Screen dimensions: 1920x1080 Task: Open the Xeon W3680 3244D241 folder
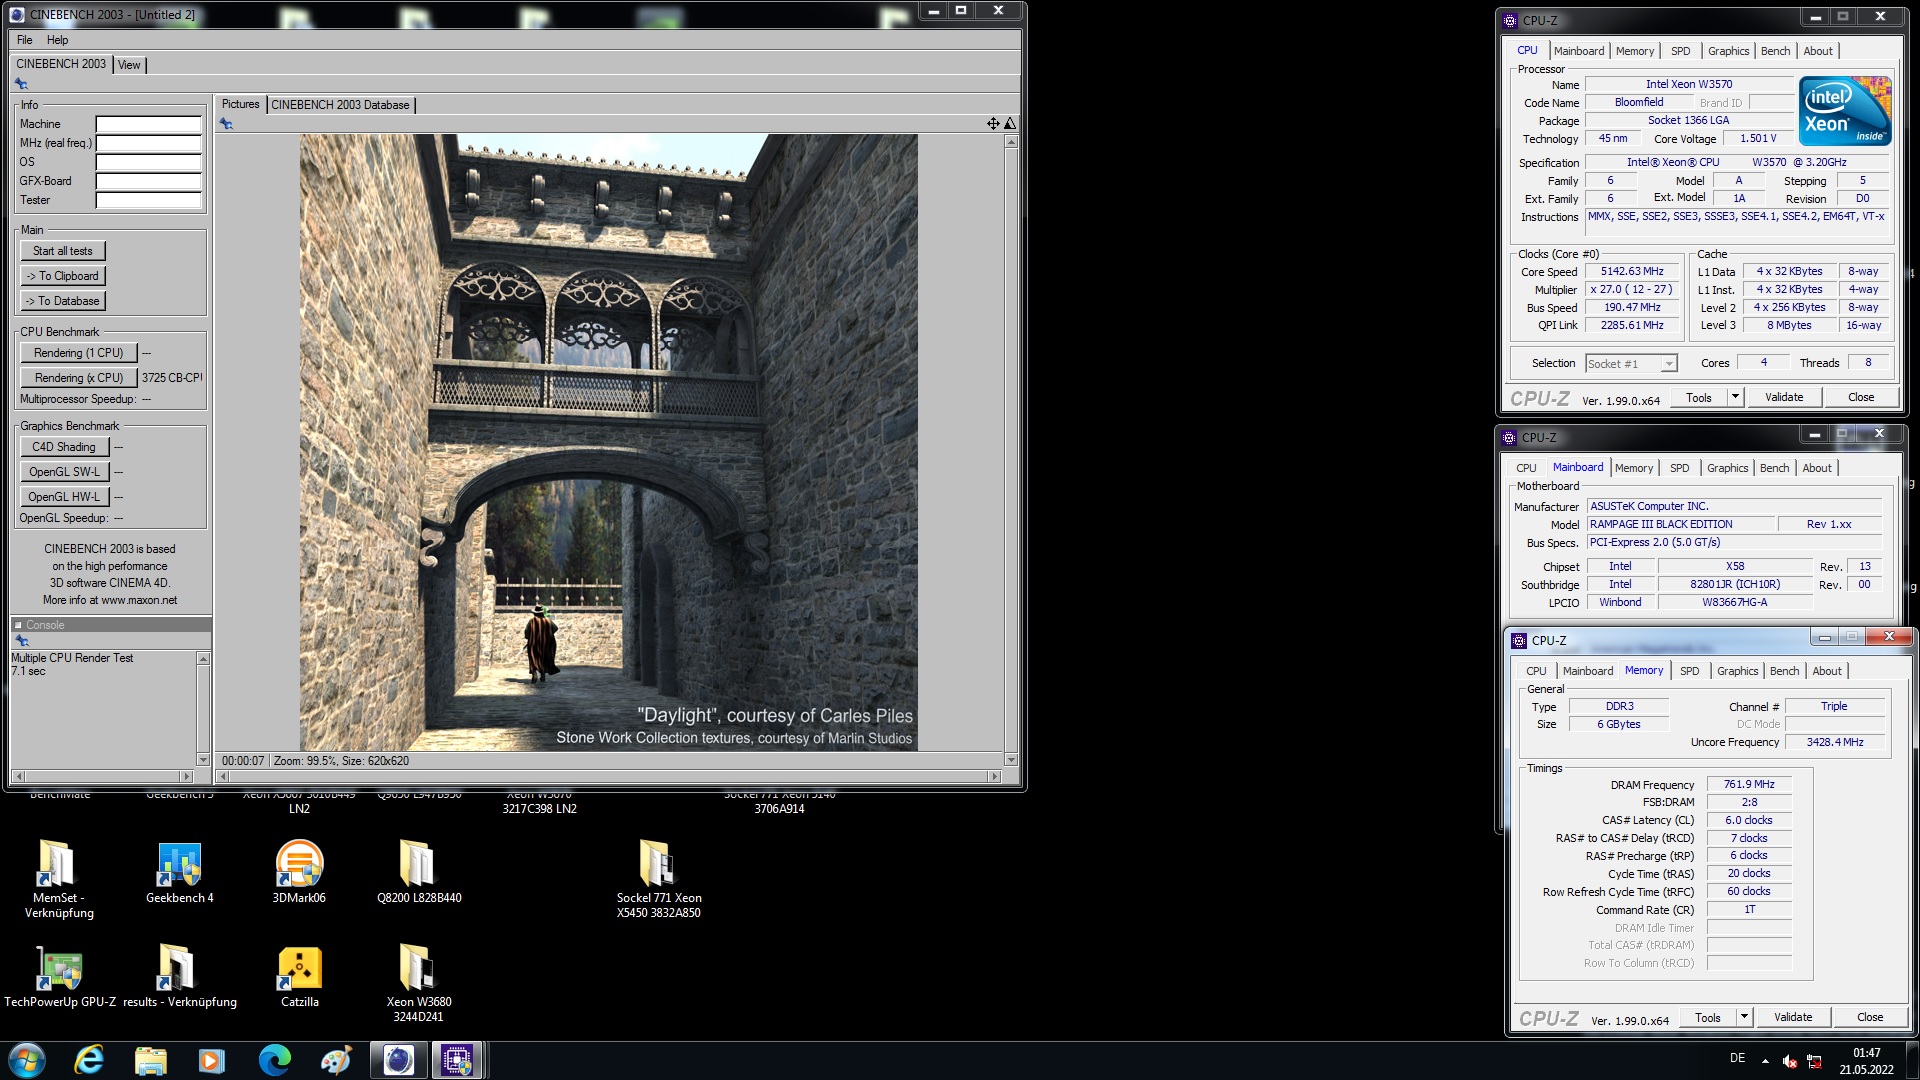click(x=419, y=983)
